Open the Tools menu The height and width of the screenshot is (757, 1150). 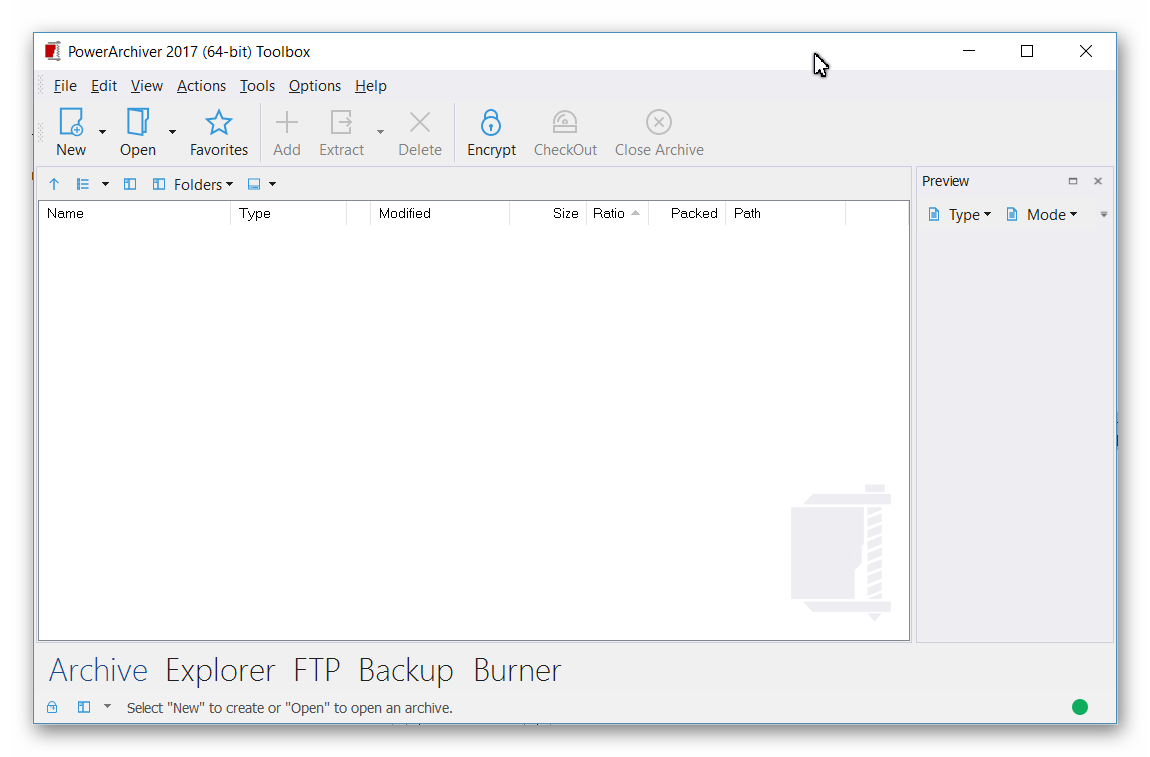[257, 86]
